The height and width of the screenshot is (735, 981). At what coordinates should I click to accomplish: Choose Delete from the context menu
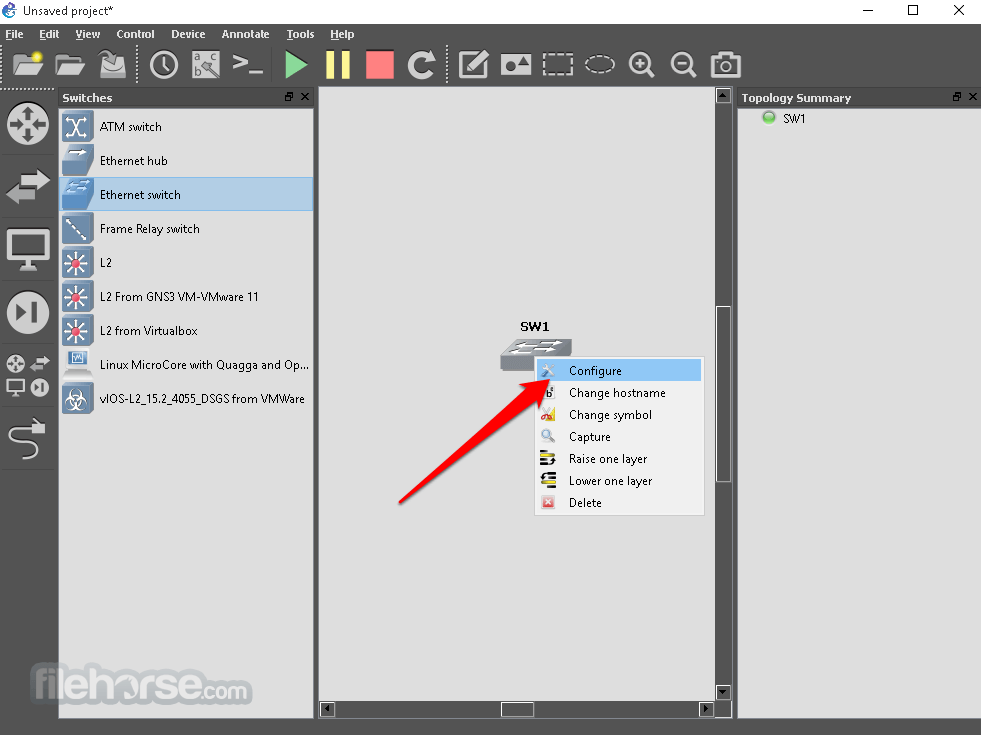click(x=619, y=502)
